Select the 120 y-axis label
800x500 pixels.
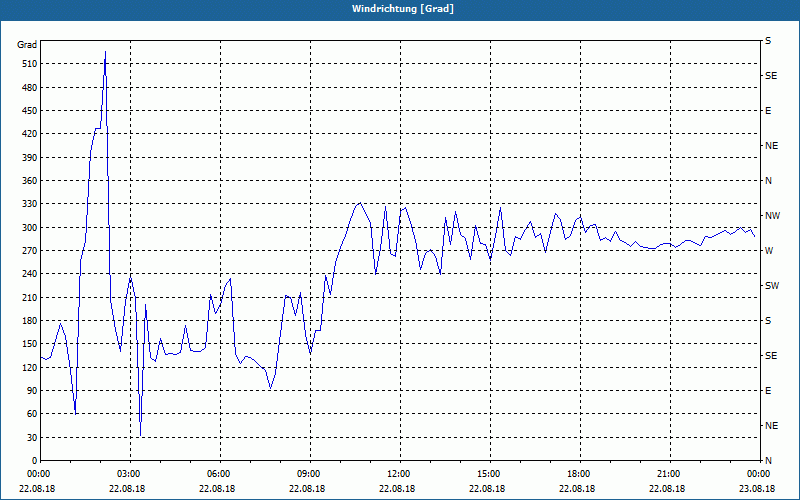pos(30,367)
